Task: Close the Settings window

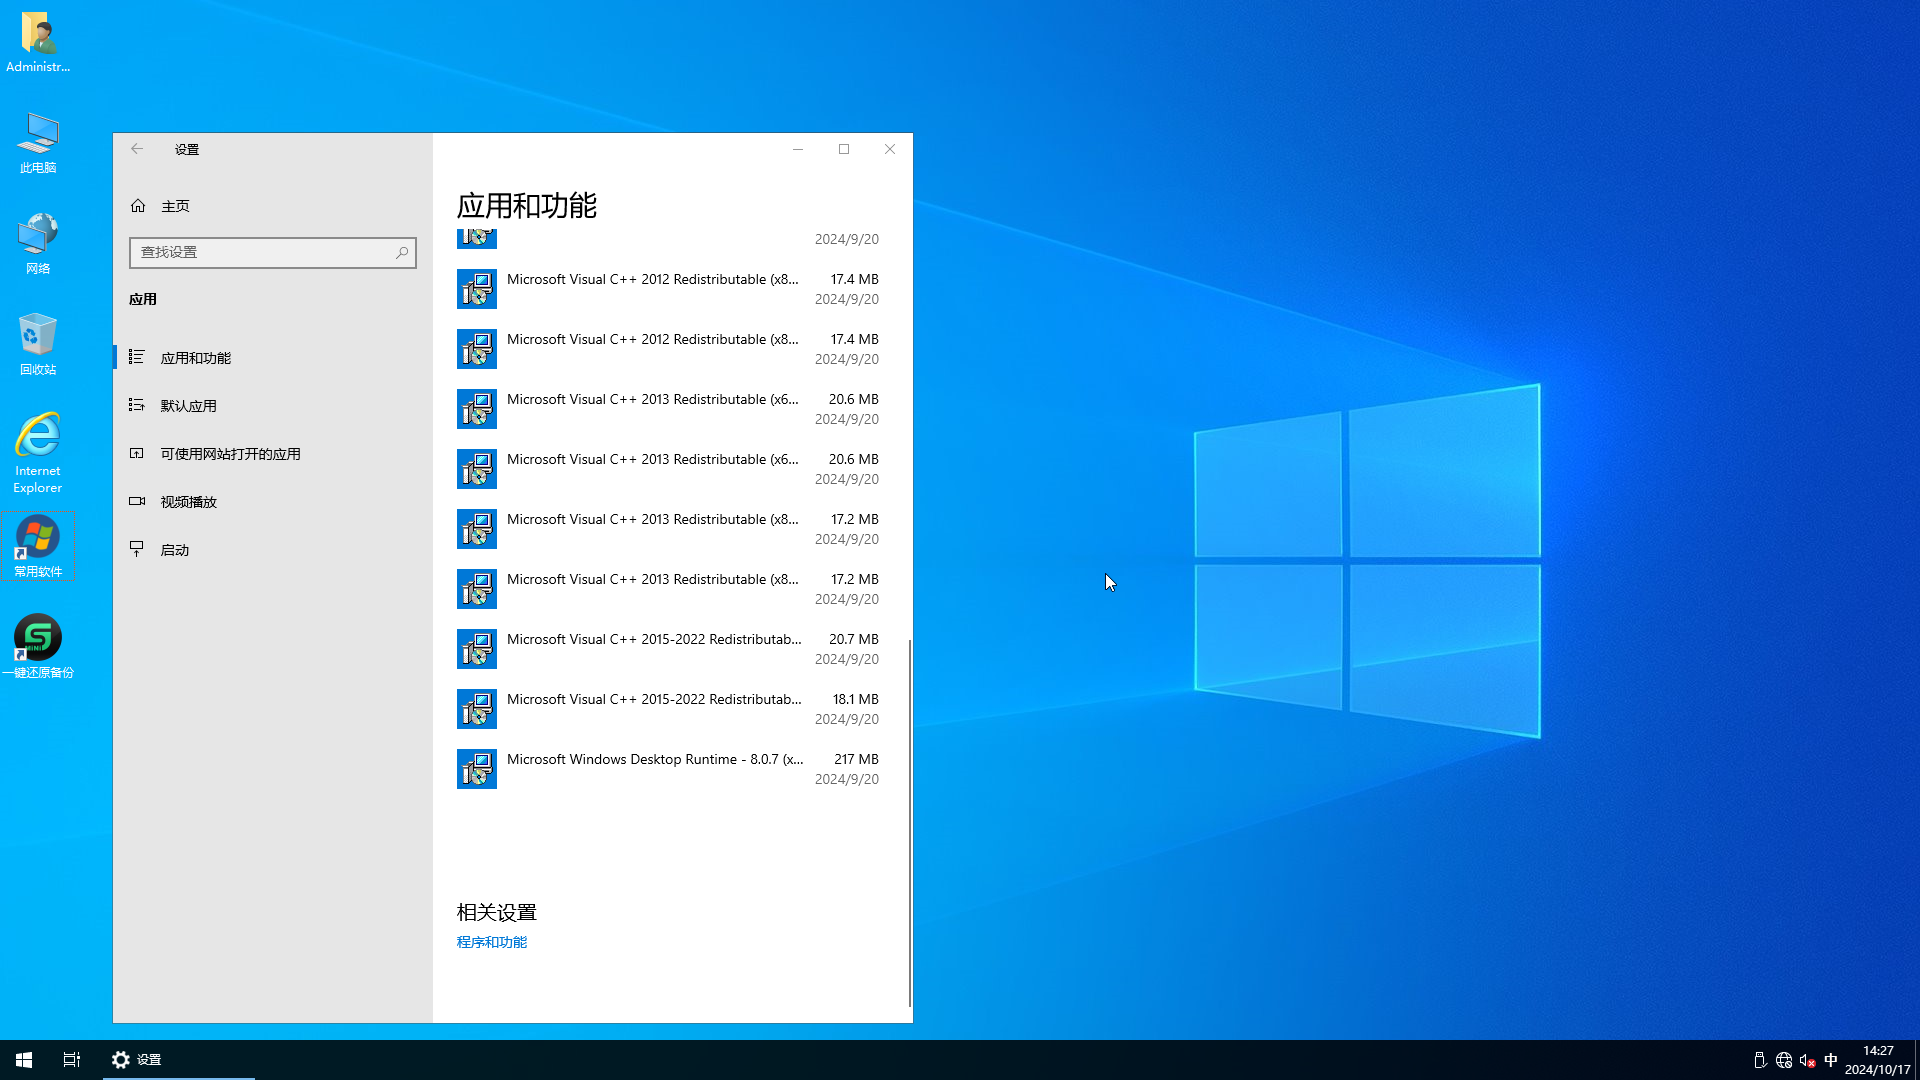Action: click(890, 149)
